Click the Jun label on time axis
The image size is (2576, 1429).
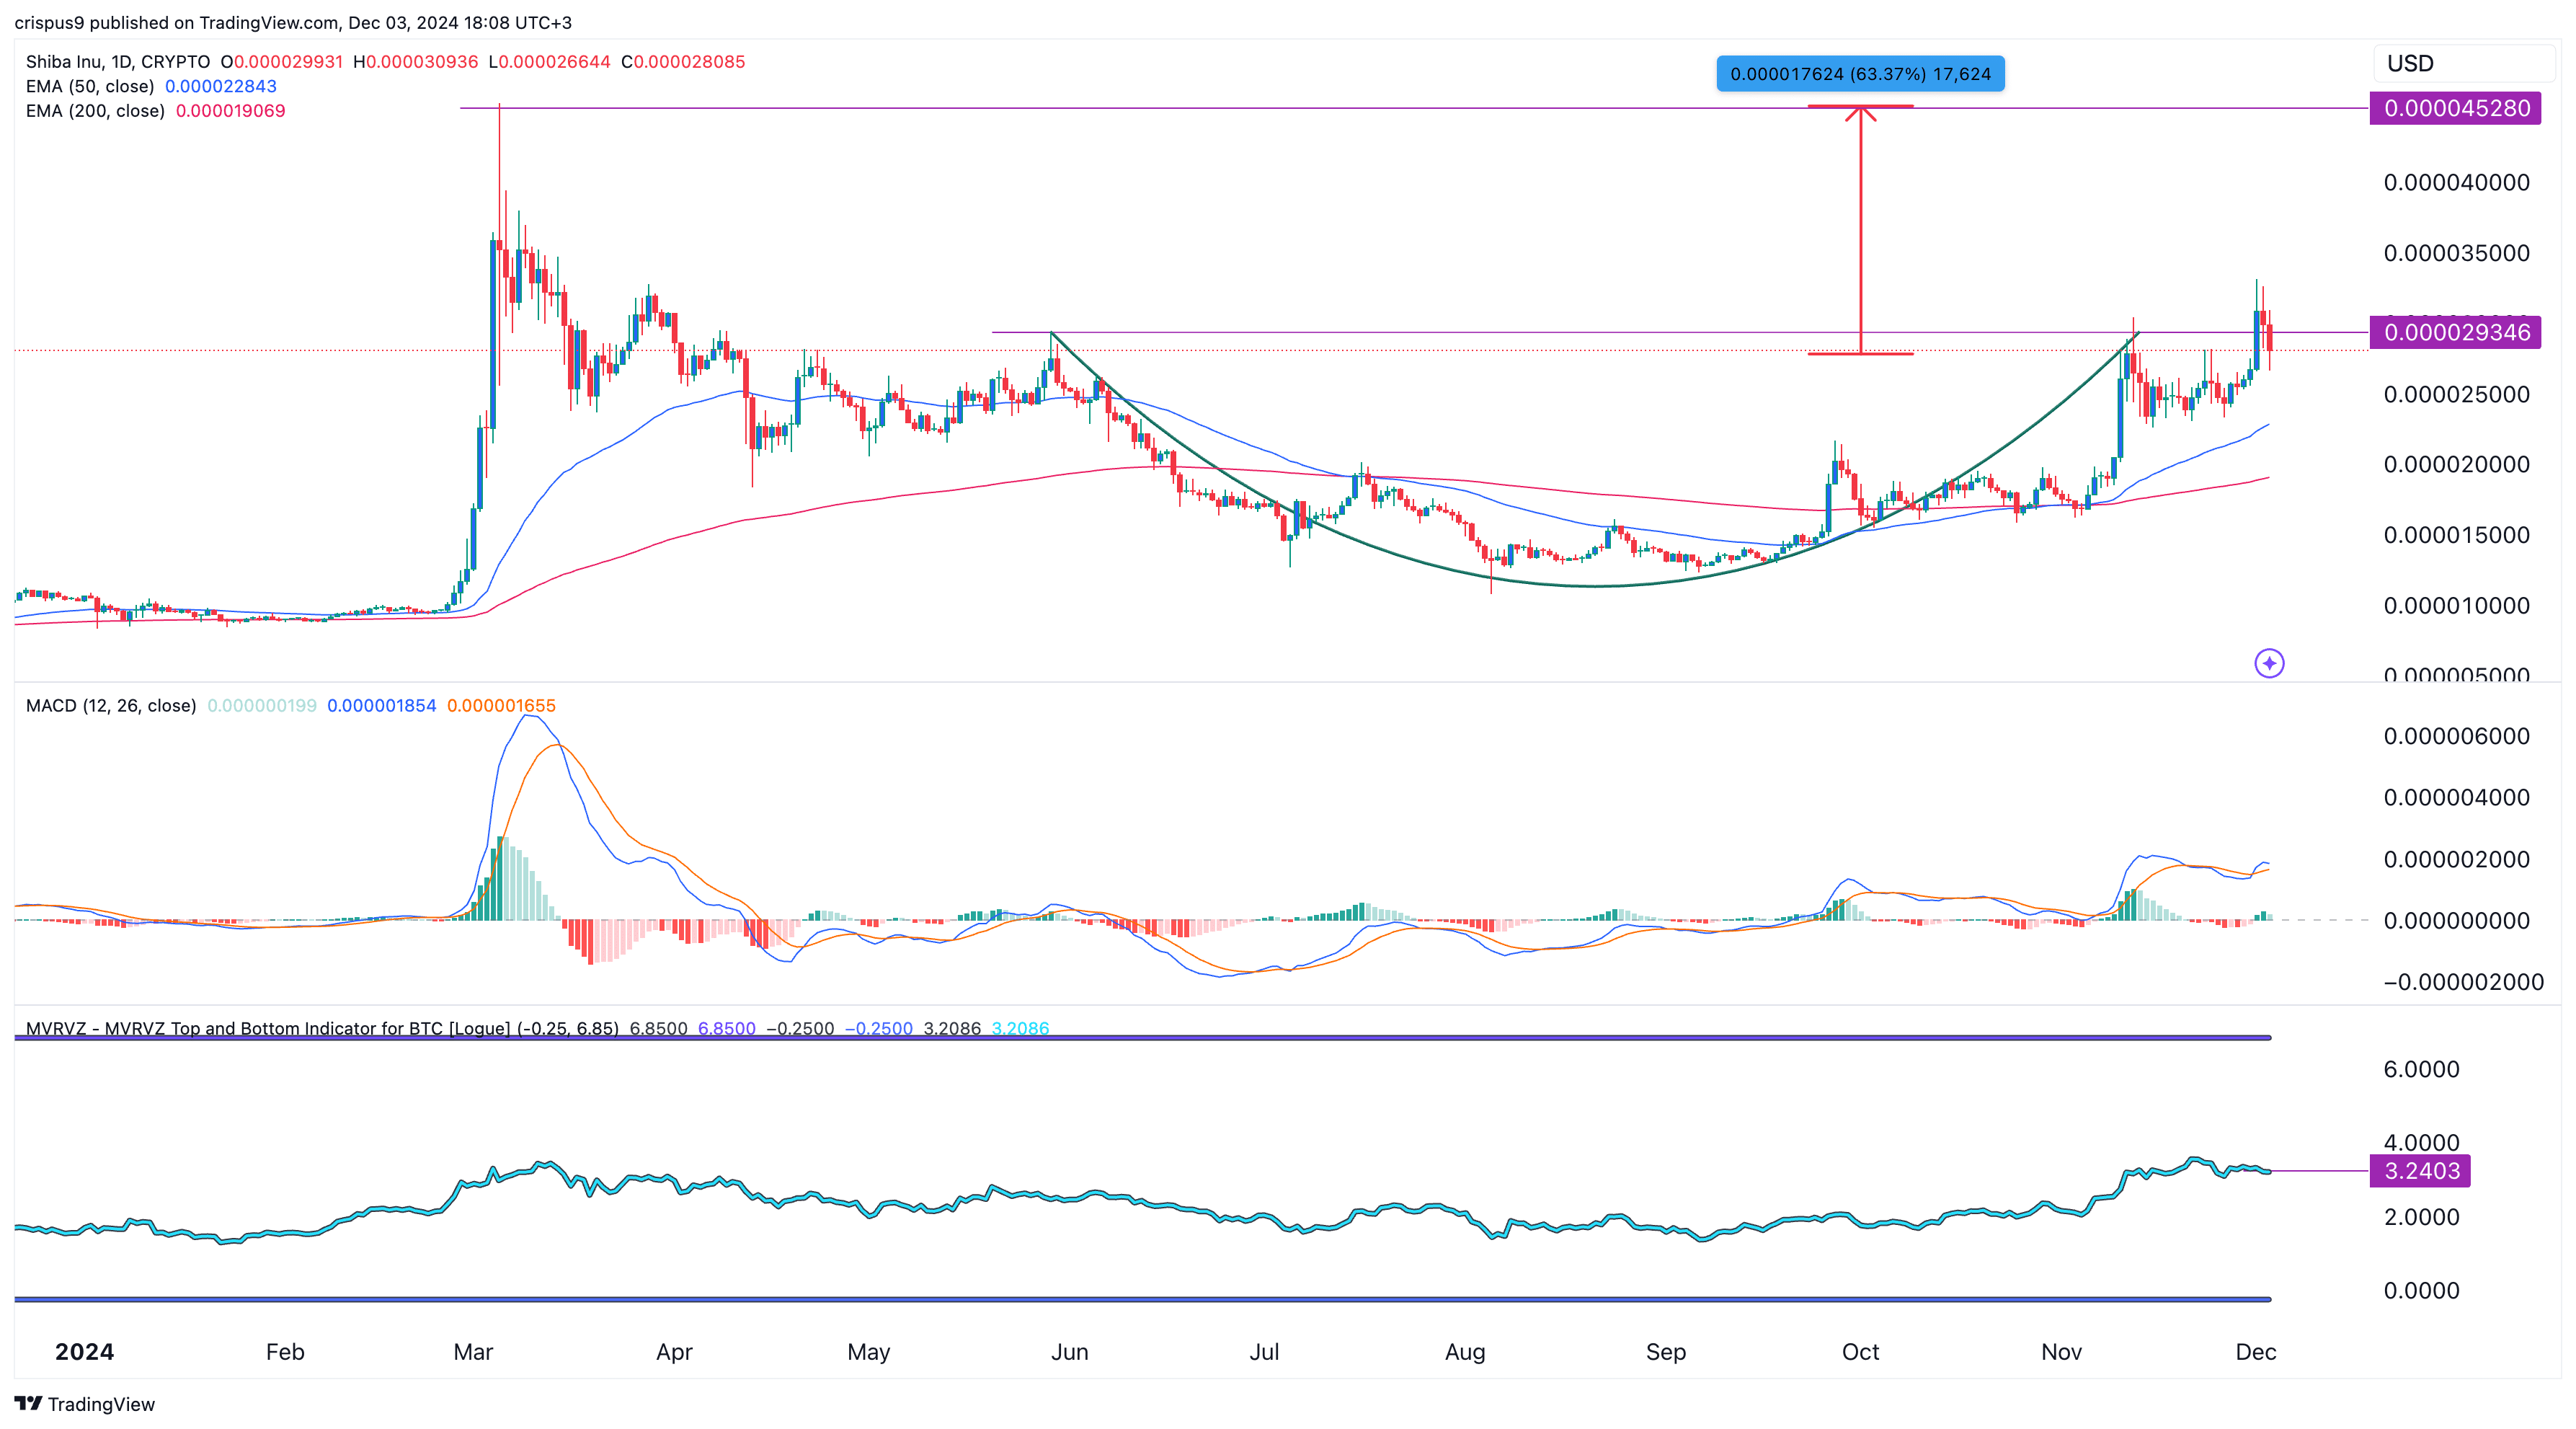1069,1351
